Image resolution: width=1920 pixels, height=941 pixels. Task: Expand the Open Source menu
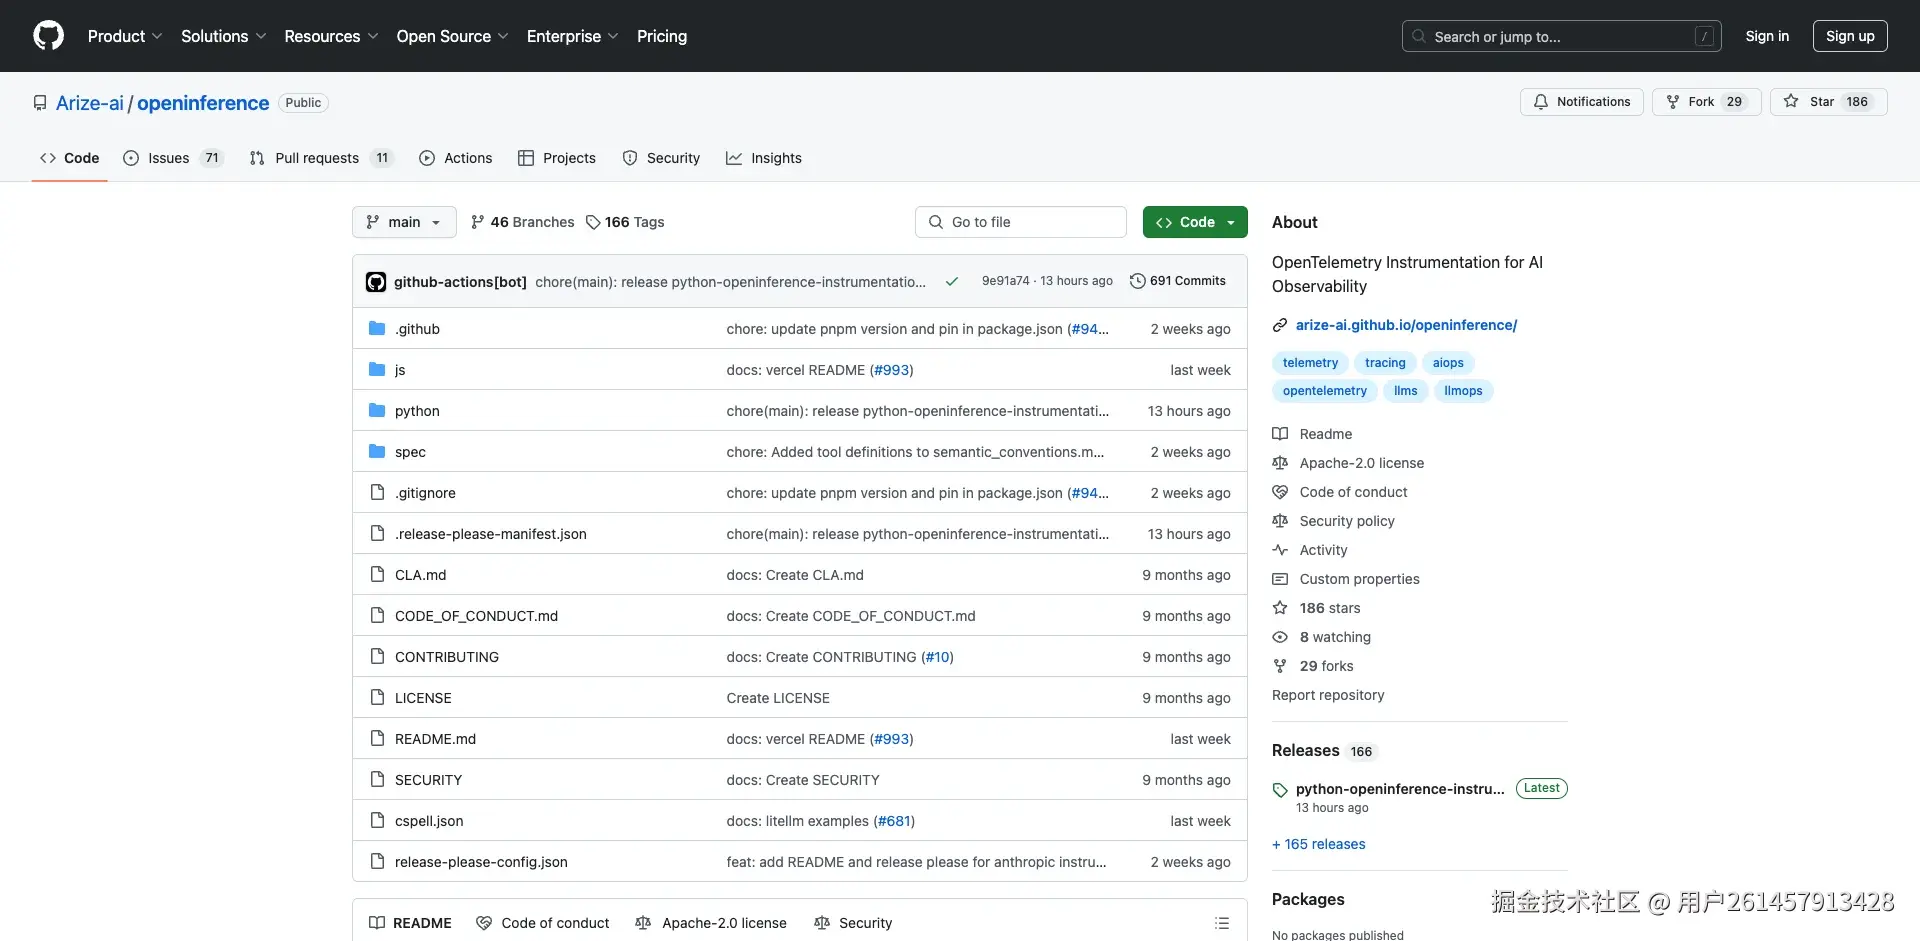point(453,36)
